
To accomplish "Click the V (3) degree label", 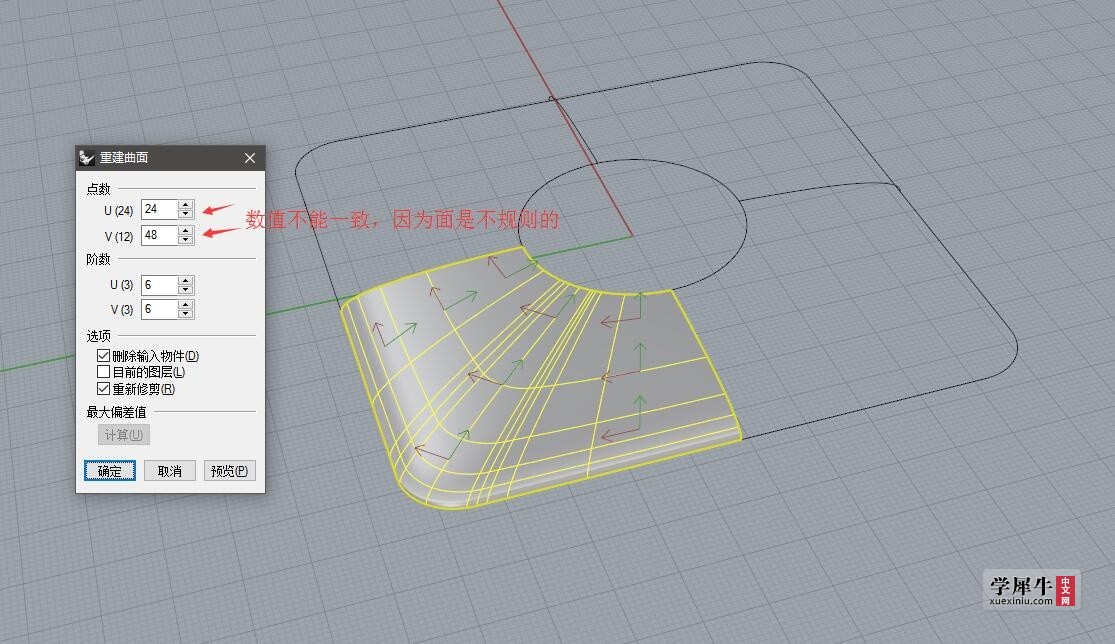I will pos(122,310).
